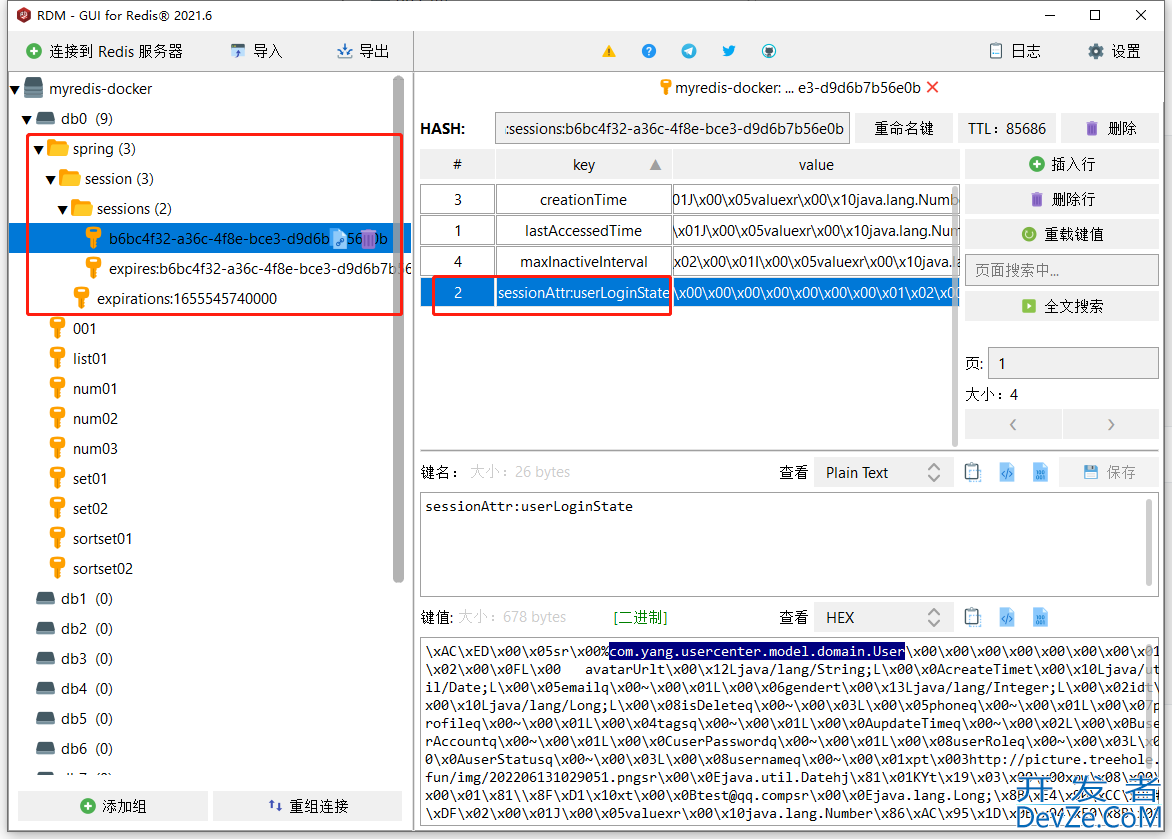Collapse the myredis-docker server node
Image resolution: width=1172 pixels, height=839 pixels.
[15, 90]
